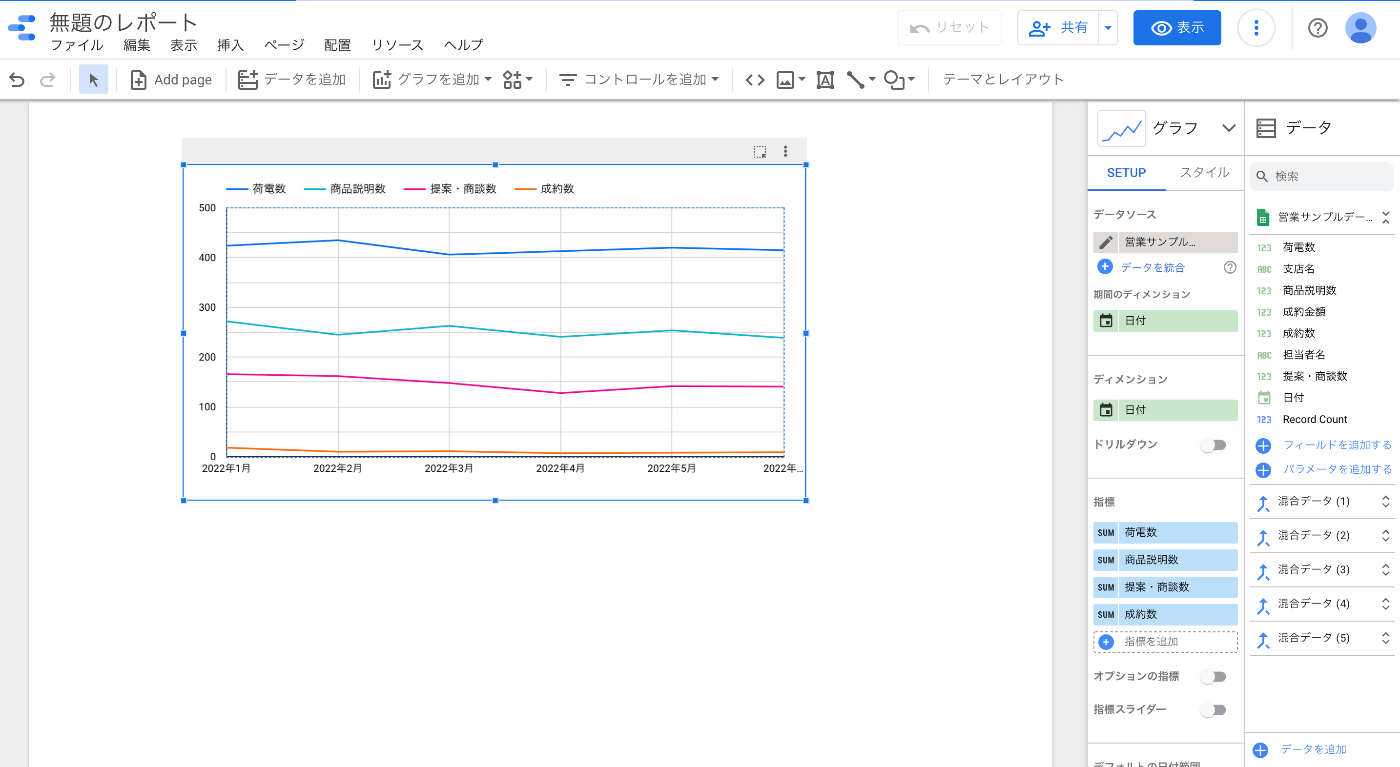Click the Looker Studio logo icon
Image resolution: width=1400 pixels, height=767 pixels.
(x=22, y=28)
